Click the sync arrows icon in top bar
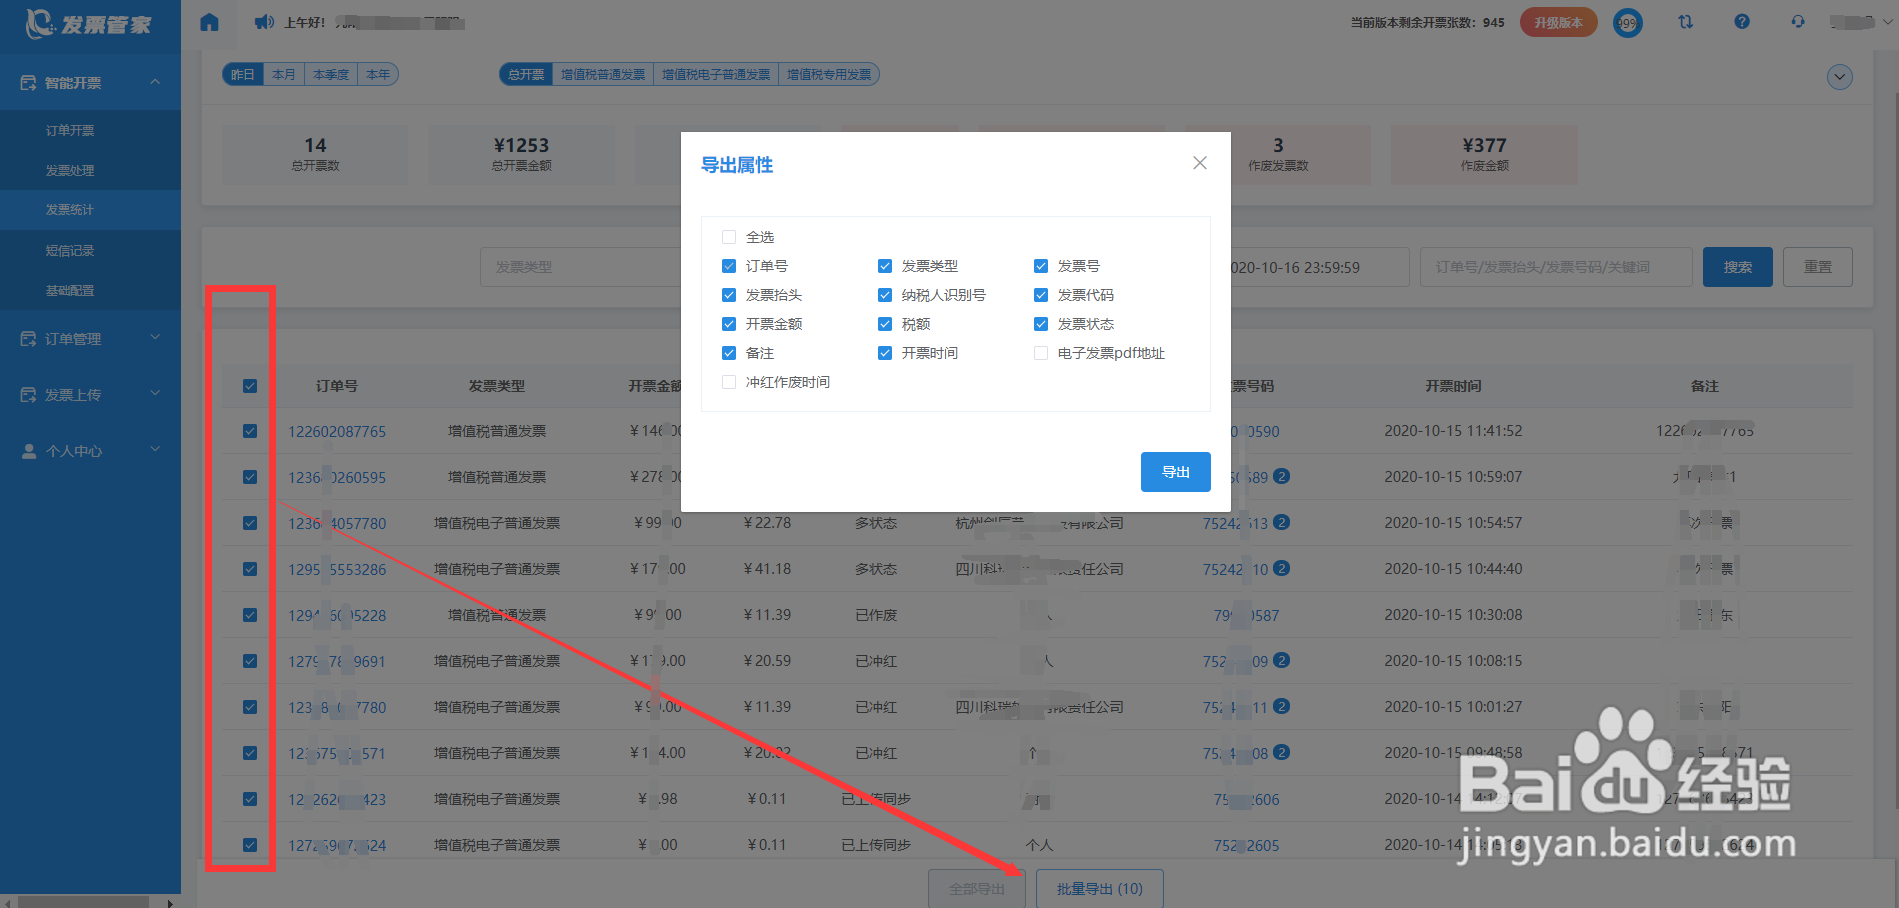Screen dimensions: 1899x908 pyautogui.click(x=1686, y=21)
